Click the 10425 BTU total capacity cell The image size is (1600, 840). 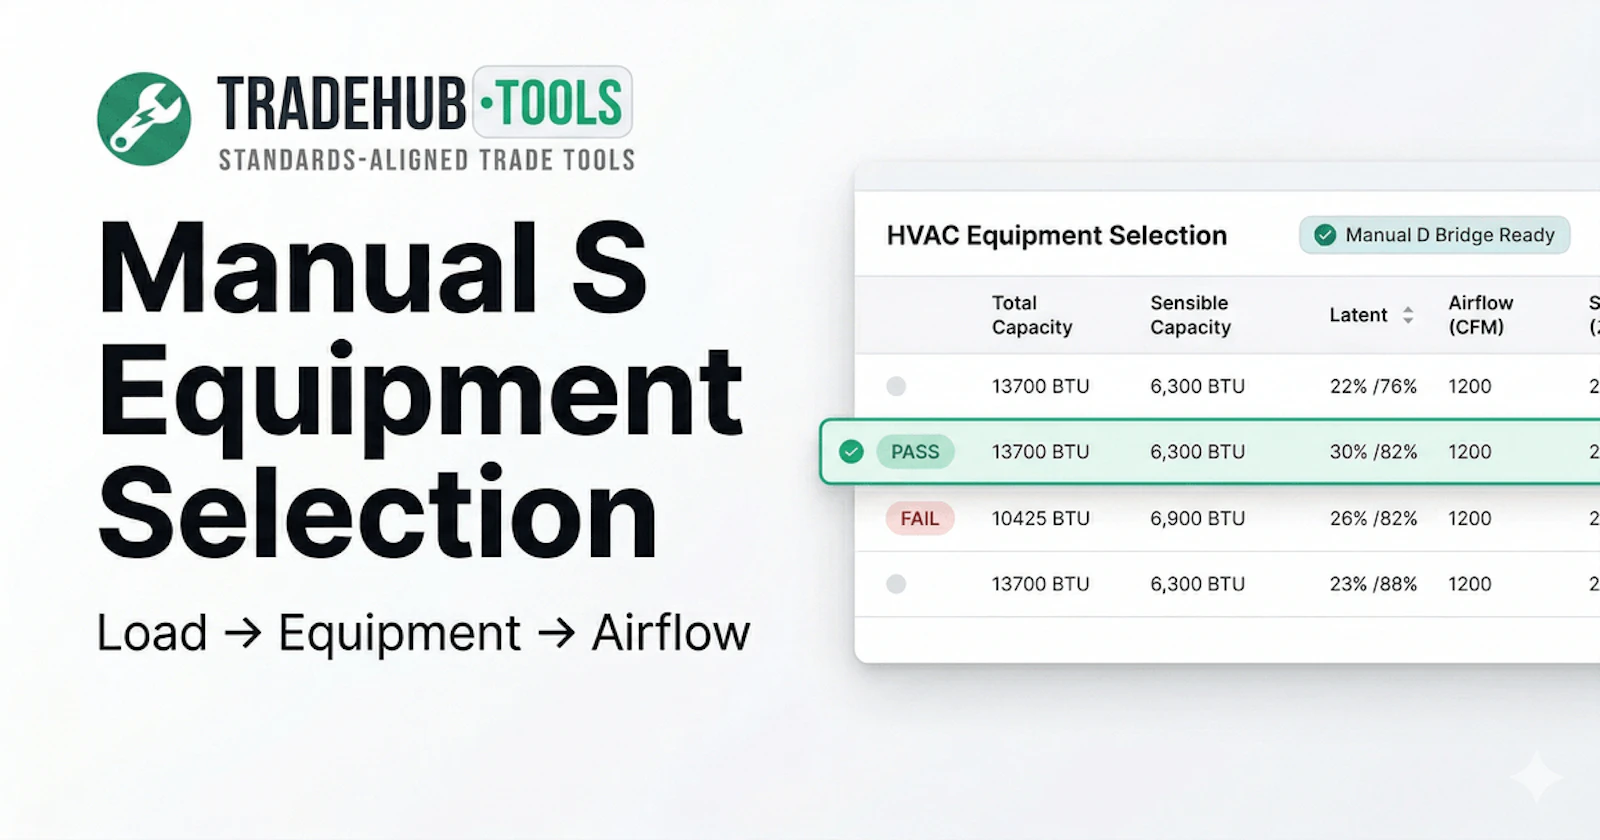1040,519
